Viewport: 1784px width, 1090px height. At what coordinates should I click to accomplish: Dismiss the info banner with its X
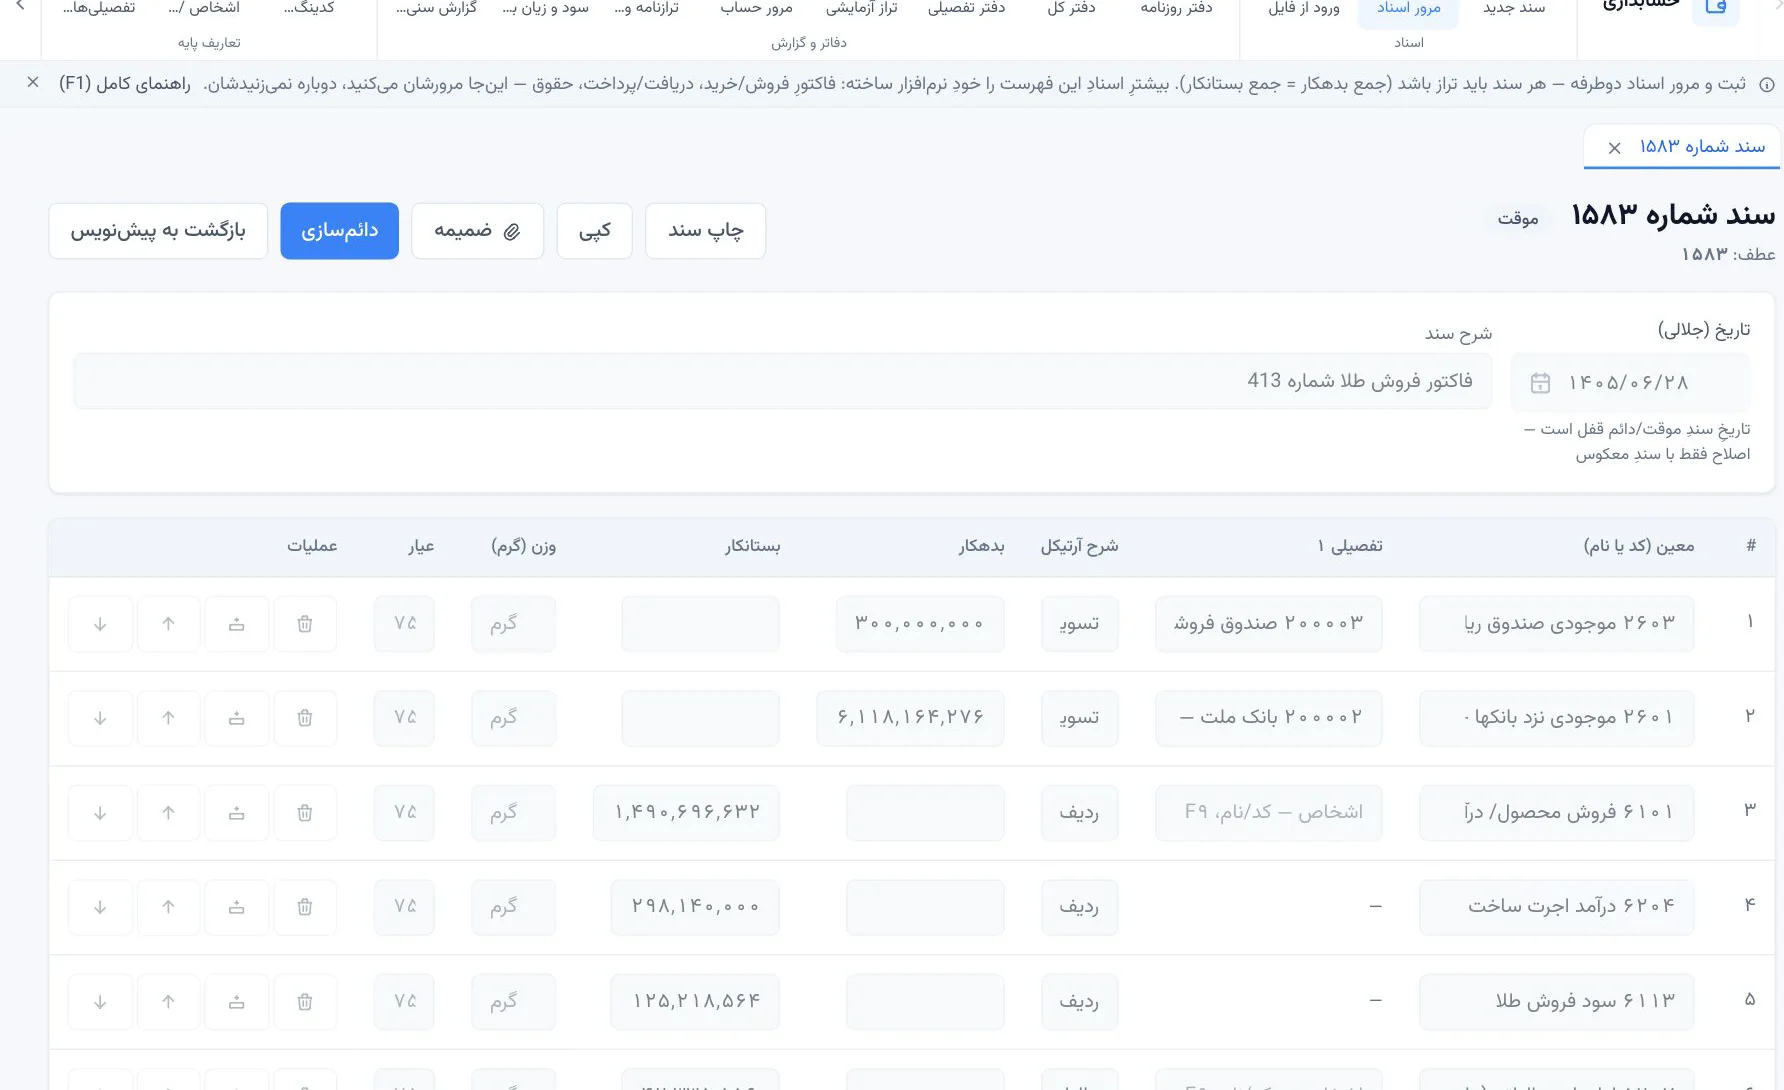(33, 83)
